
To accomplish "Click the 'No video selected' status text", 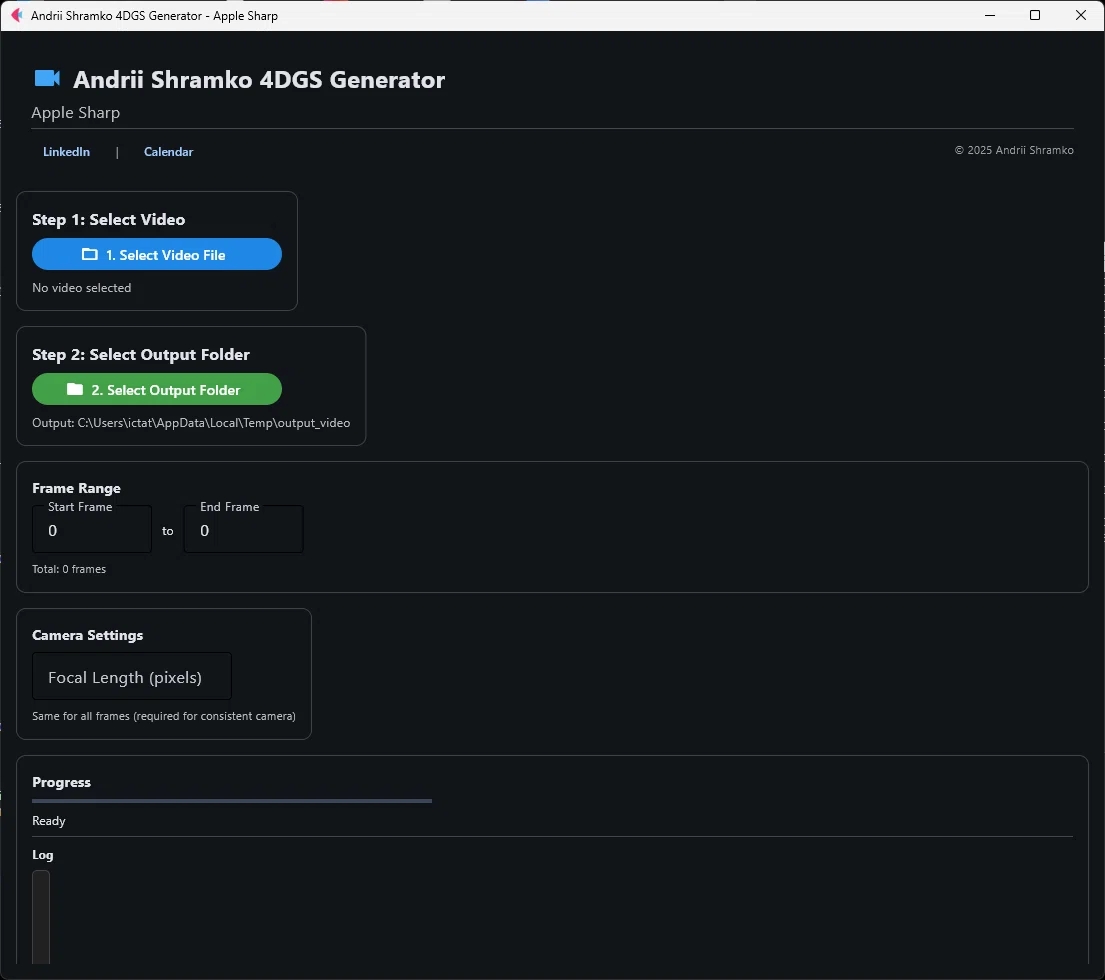I will point(82,287).
